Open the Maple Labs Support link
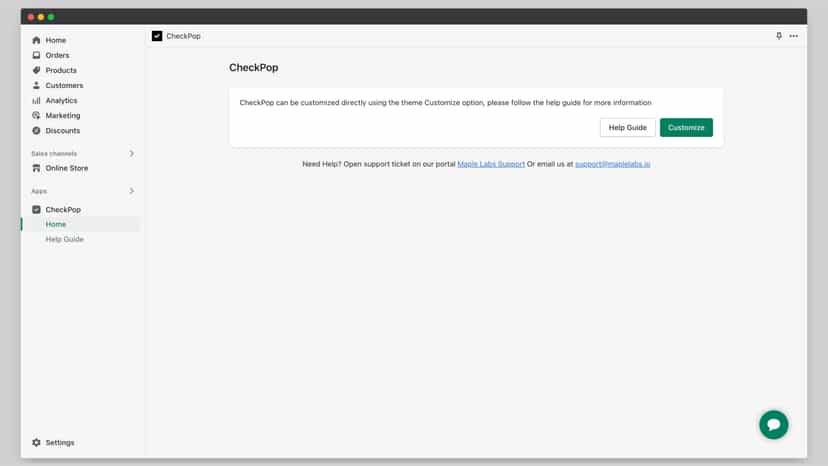 coord(491,164)
